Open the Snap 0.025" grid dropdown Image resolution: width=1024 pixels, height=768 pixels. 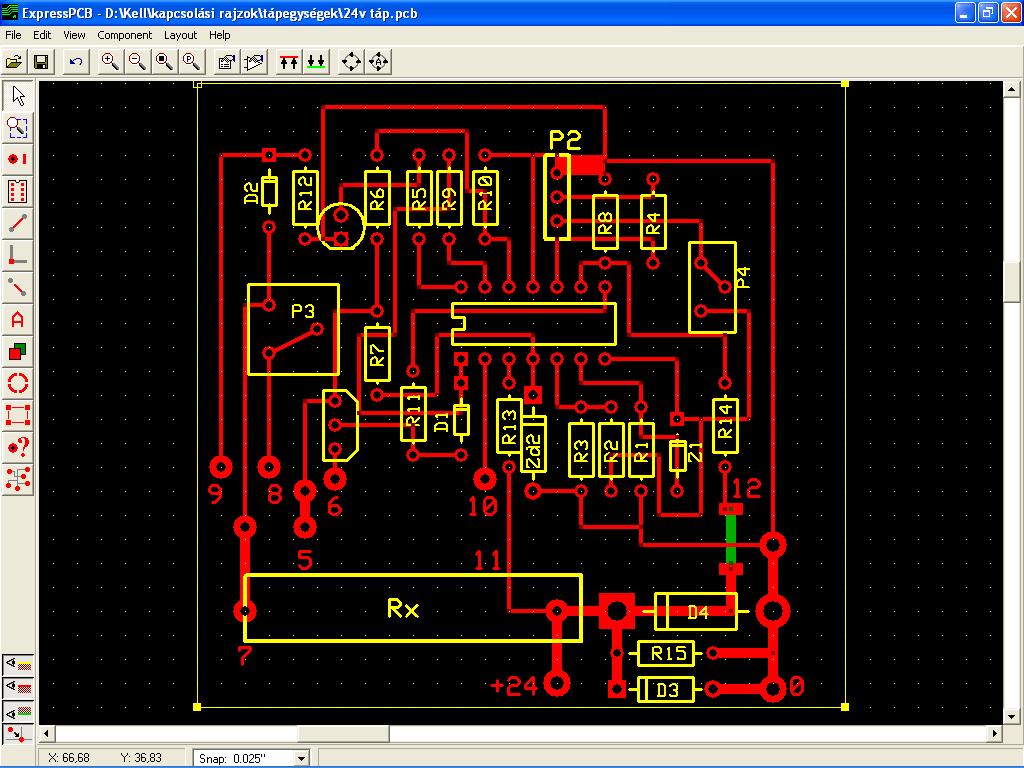pyautogui.click(x=301, y=758)
